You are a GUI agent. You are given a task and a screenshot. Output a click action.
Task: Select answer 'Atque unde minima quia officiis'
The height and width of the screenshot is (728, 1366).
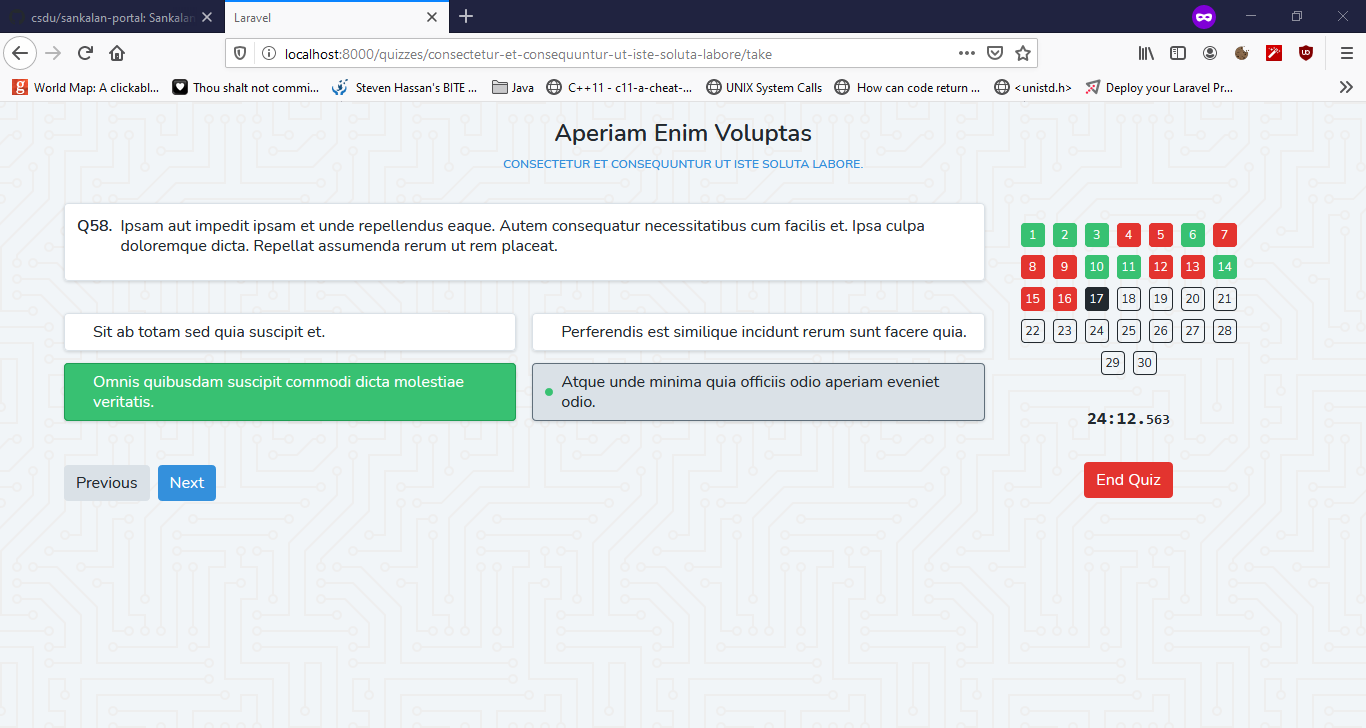(758, 391)
